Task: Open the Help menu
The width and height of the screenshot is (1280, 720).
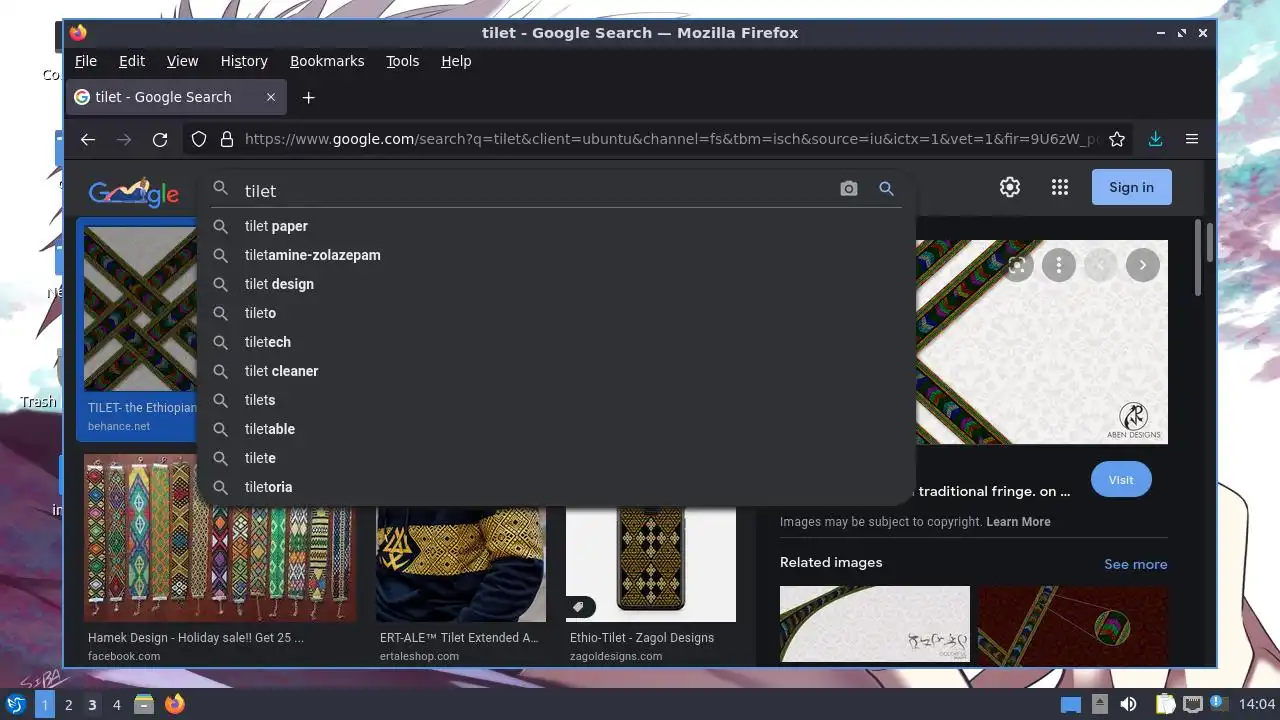Action: (x=456, y=61)
